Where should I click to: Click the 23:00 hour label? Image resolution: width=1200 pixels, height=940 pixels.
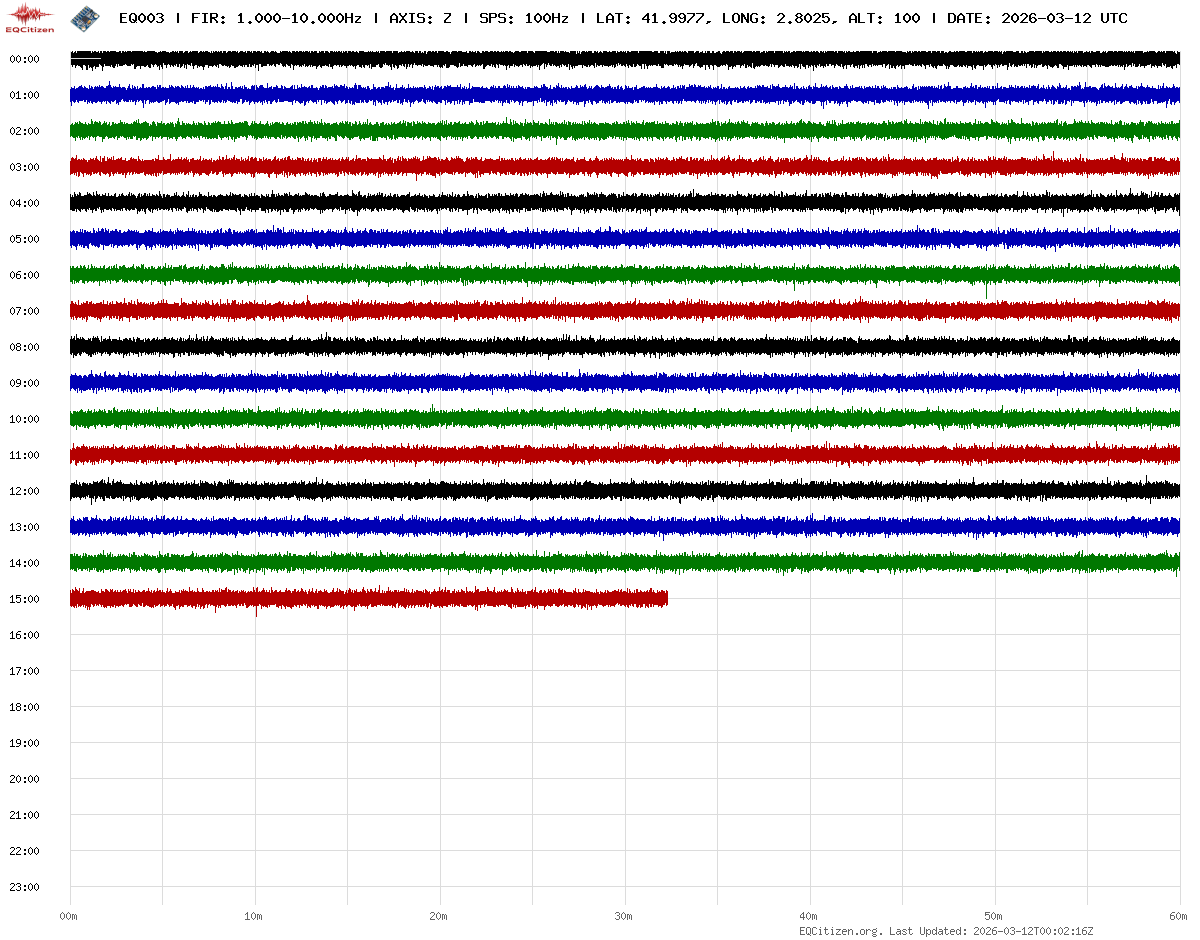tap(24, 888)
